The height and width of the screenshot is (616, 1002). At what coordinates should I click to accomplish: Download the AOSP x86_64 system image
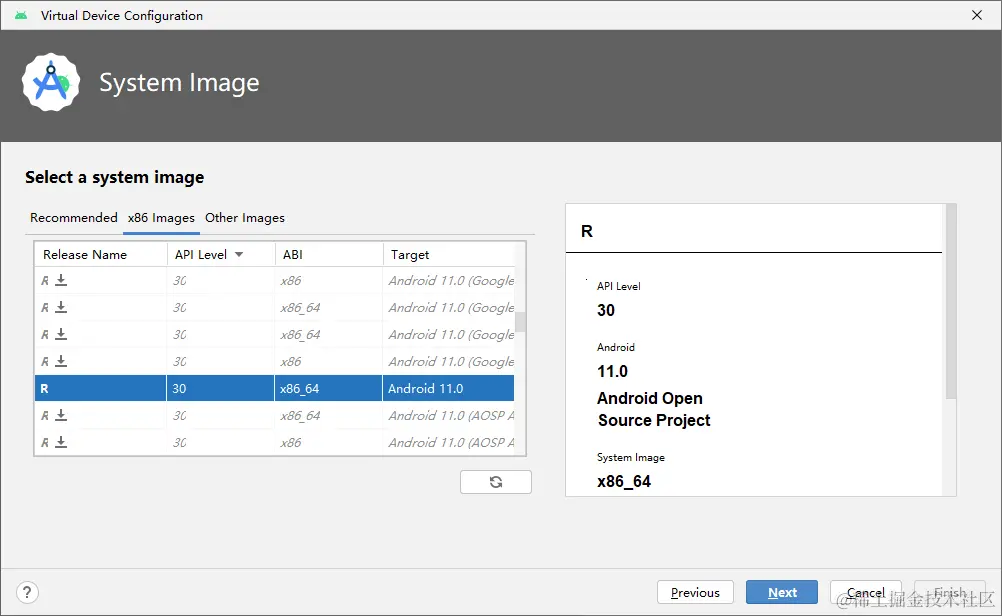coord(61,415)
